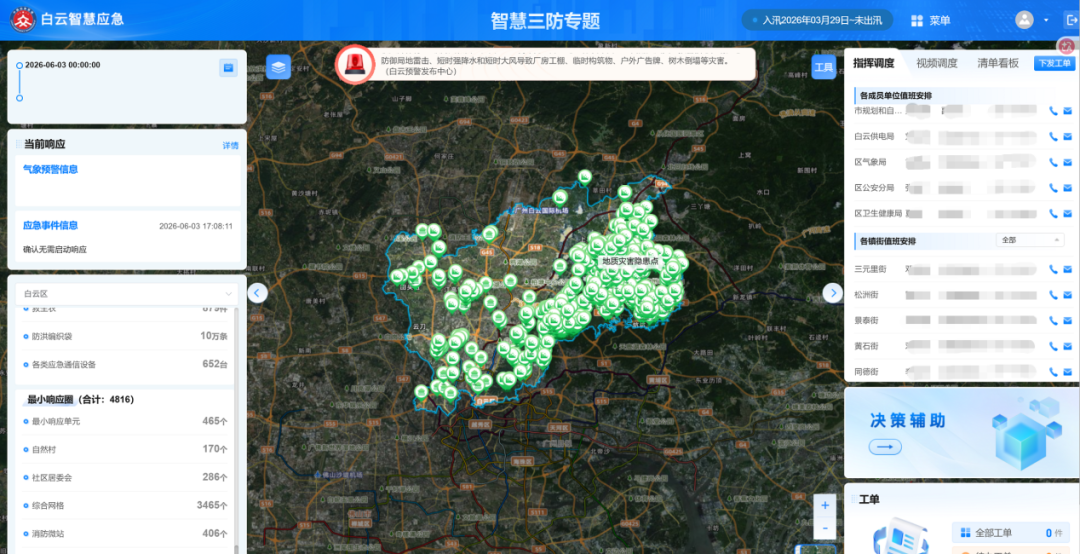
Task: Select 全部工单 count entry
Action: (x=1010, y=533)
